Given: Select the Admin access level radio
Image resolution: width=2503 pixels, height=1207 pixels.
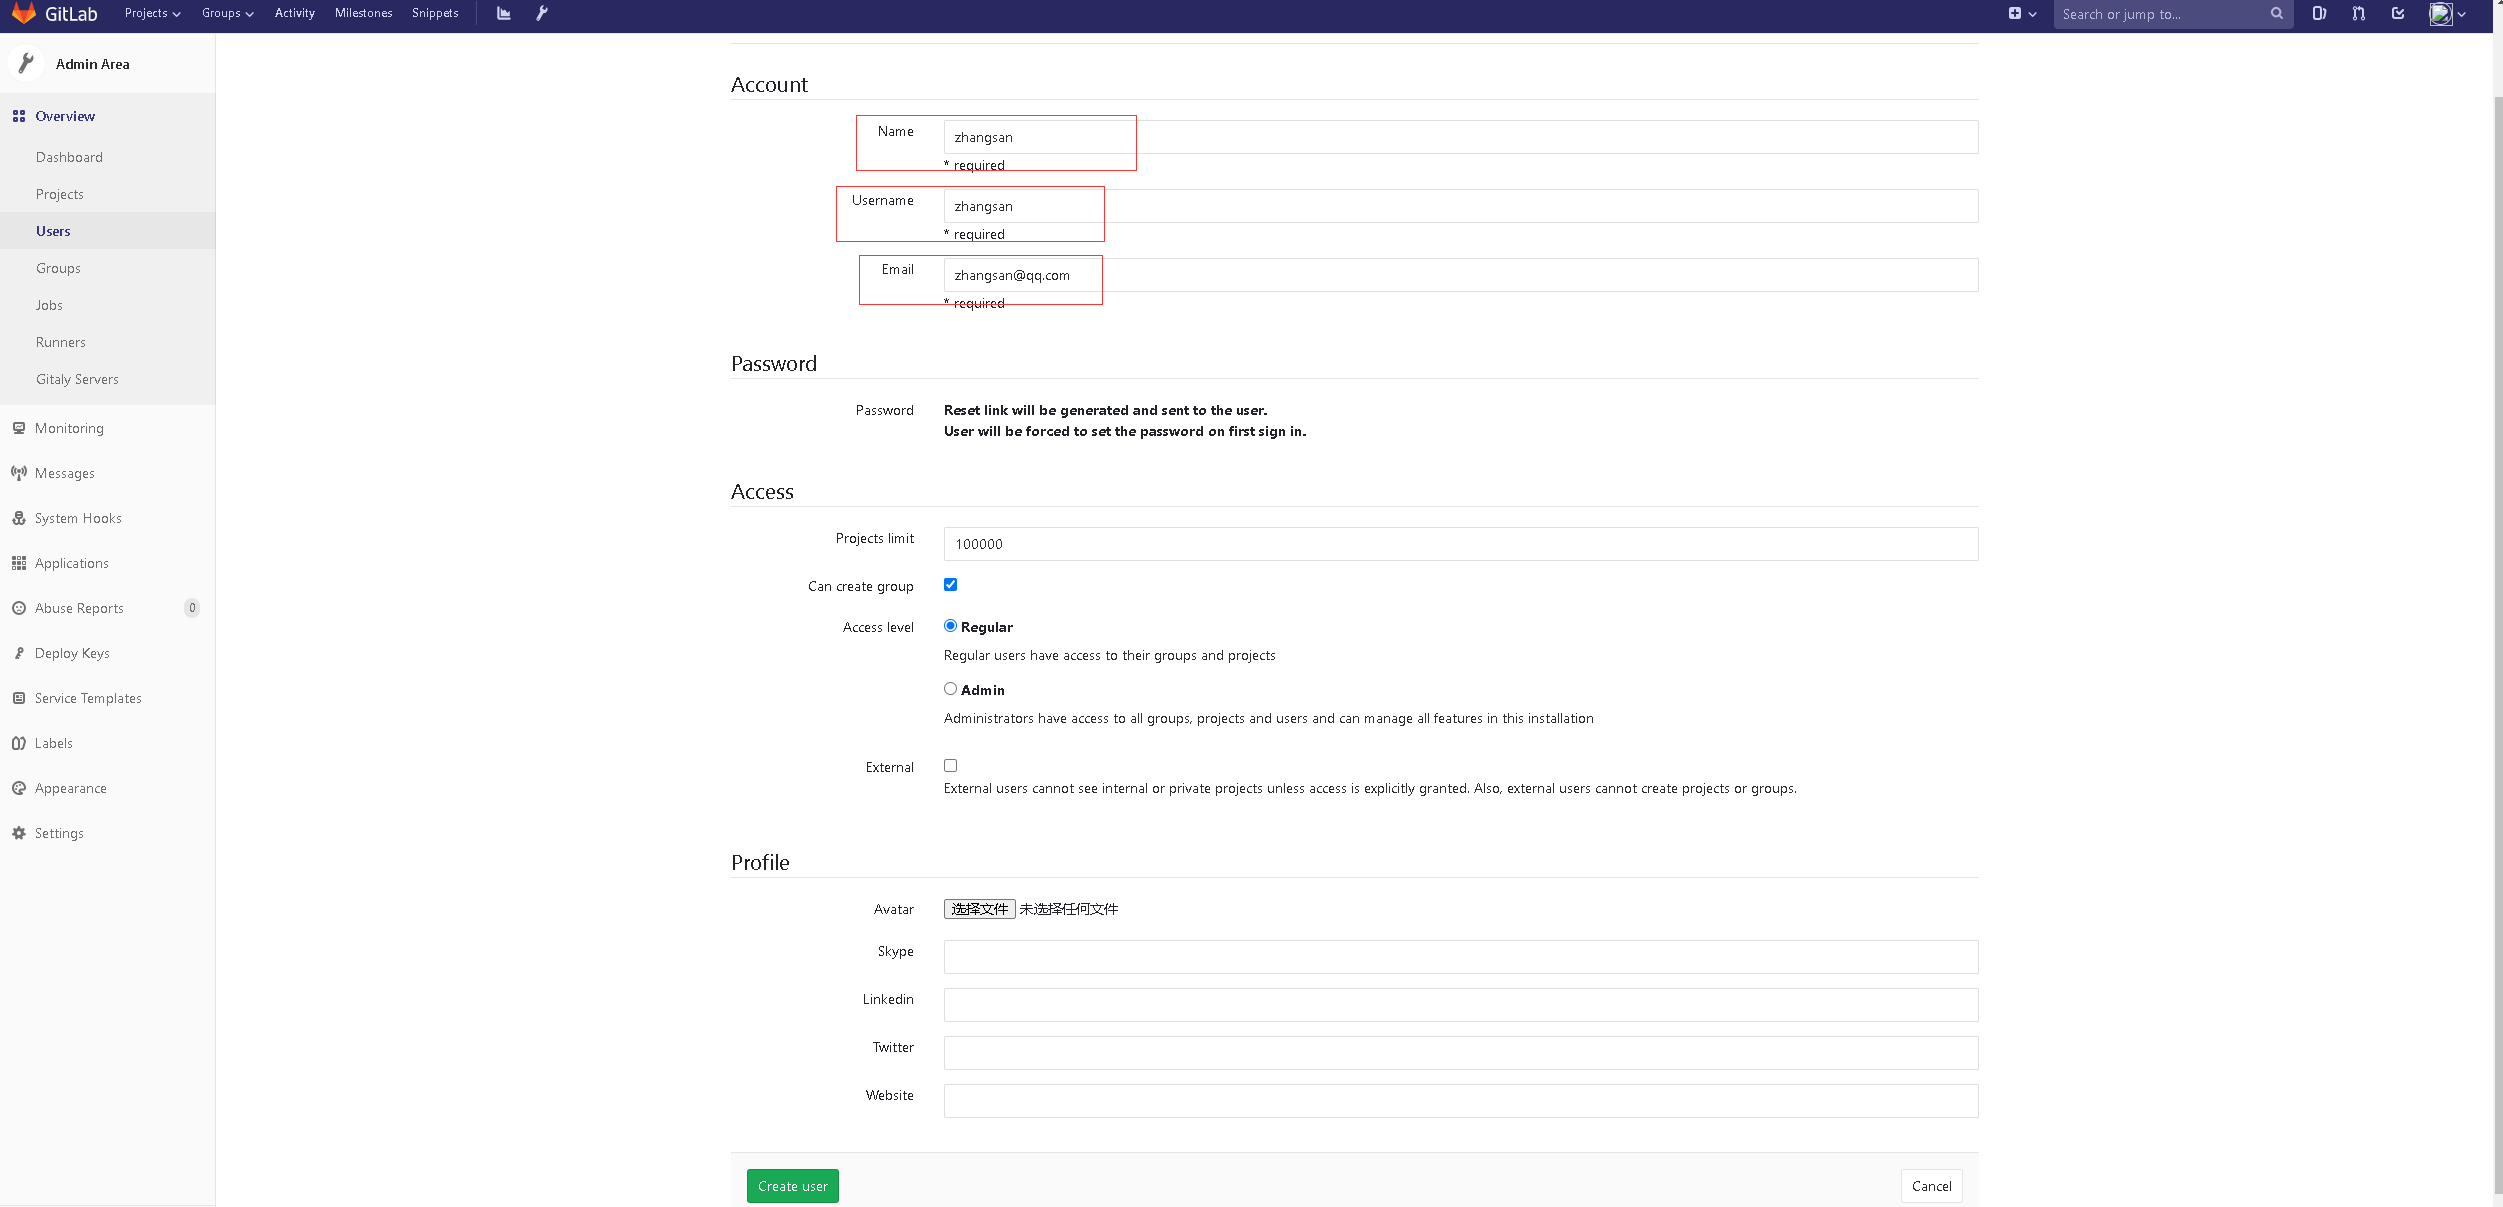Looking at the screenshot, I should point(950,689).
